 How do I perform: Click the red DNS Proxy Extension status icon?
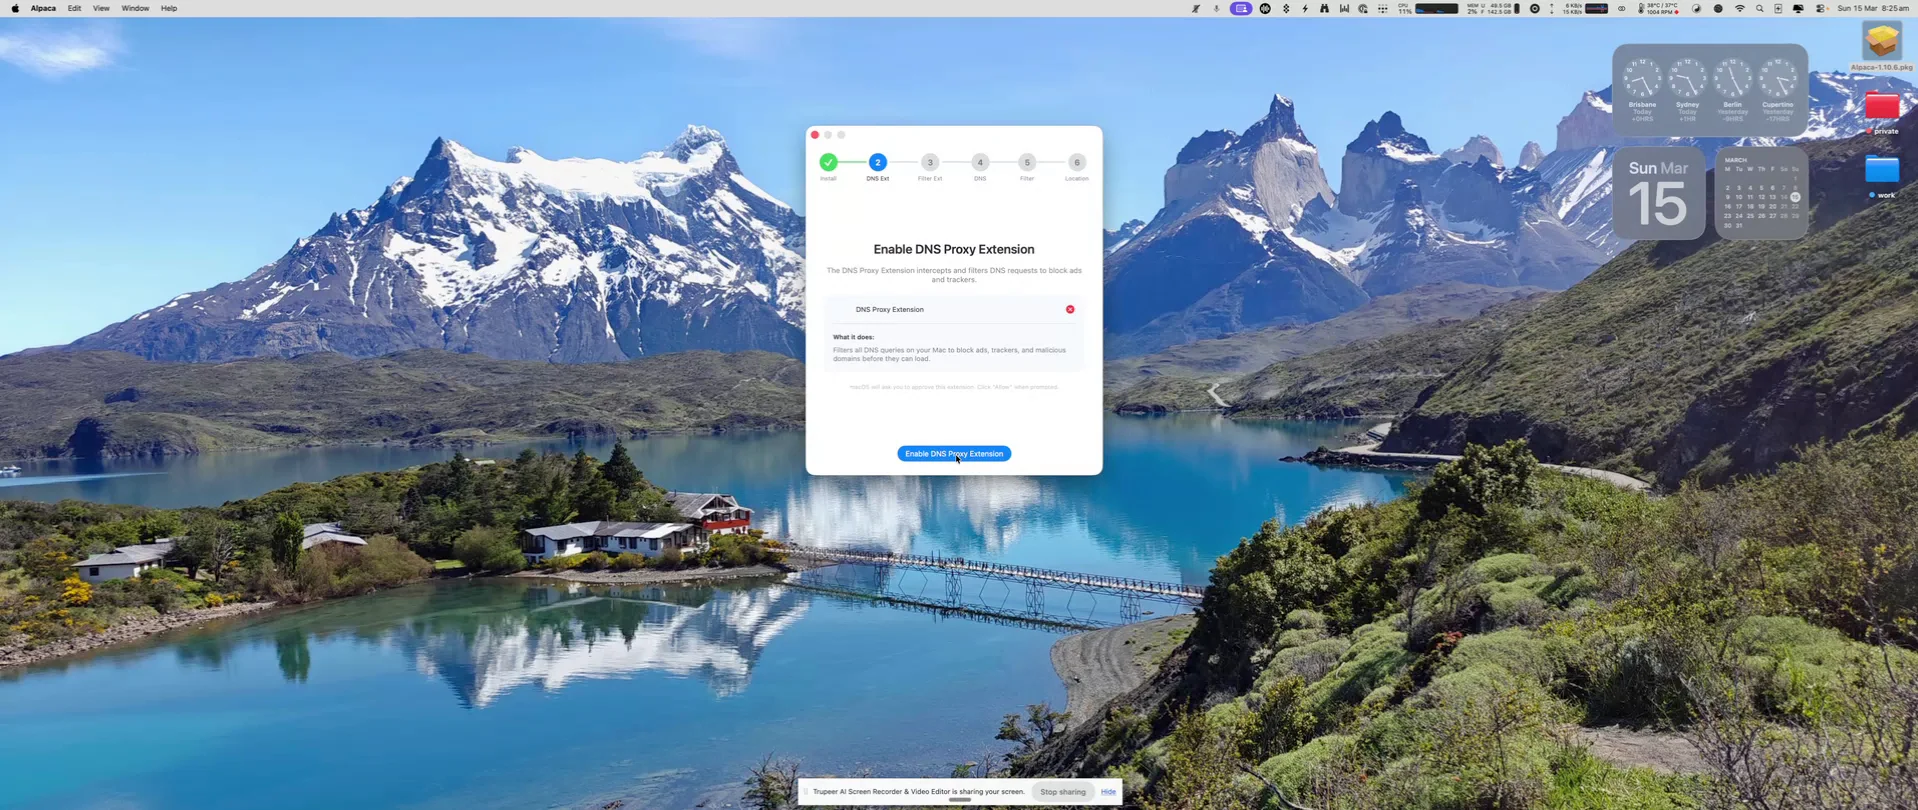[x=1070, y=310]
